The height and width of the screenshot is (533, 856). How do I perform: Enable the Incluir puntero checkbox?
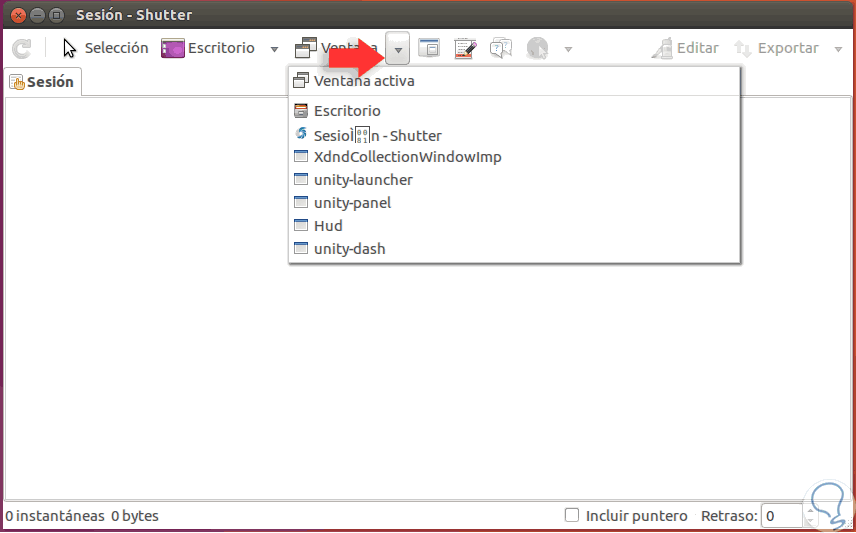point(572,515)
